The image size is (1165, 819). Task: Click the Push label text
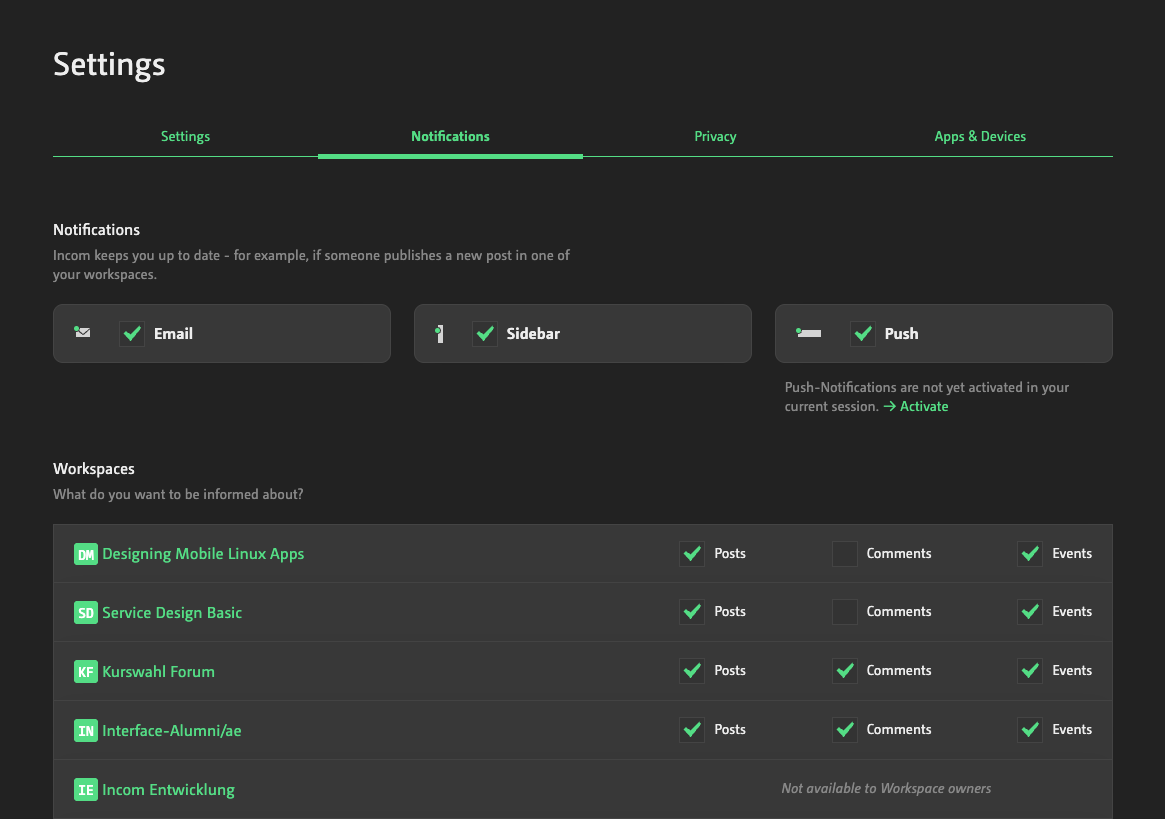coord(901,334)
